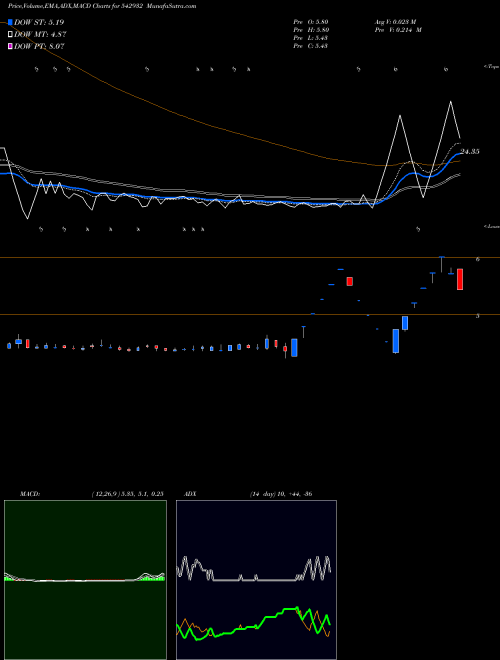This screenshot has height=660, width=500.
Task: Click the '5' price level label
Action: pos(478,316)
